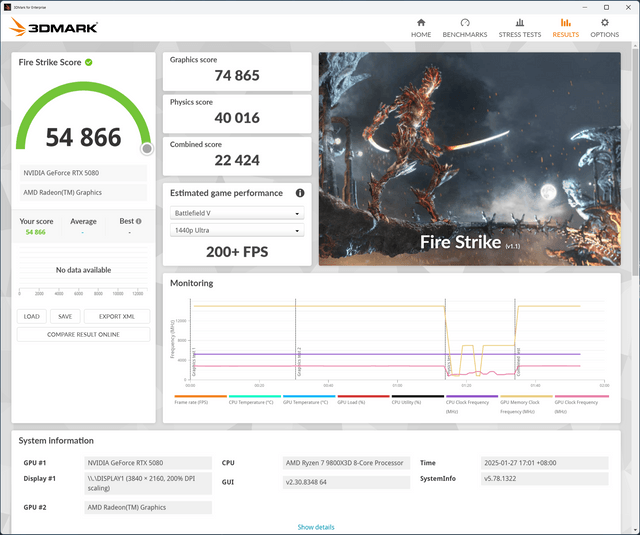Click the AMD Radeon(TM) Graphics score panel entry

coord(83,193)
